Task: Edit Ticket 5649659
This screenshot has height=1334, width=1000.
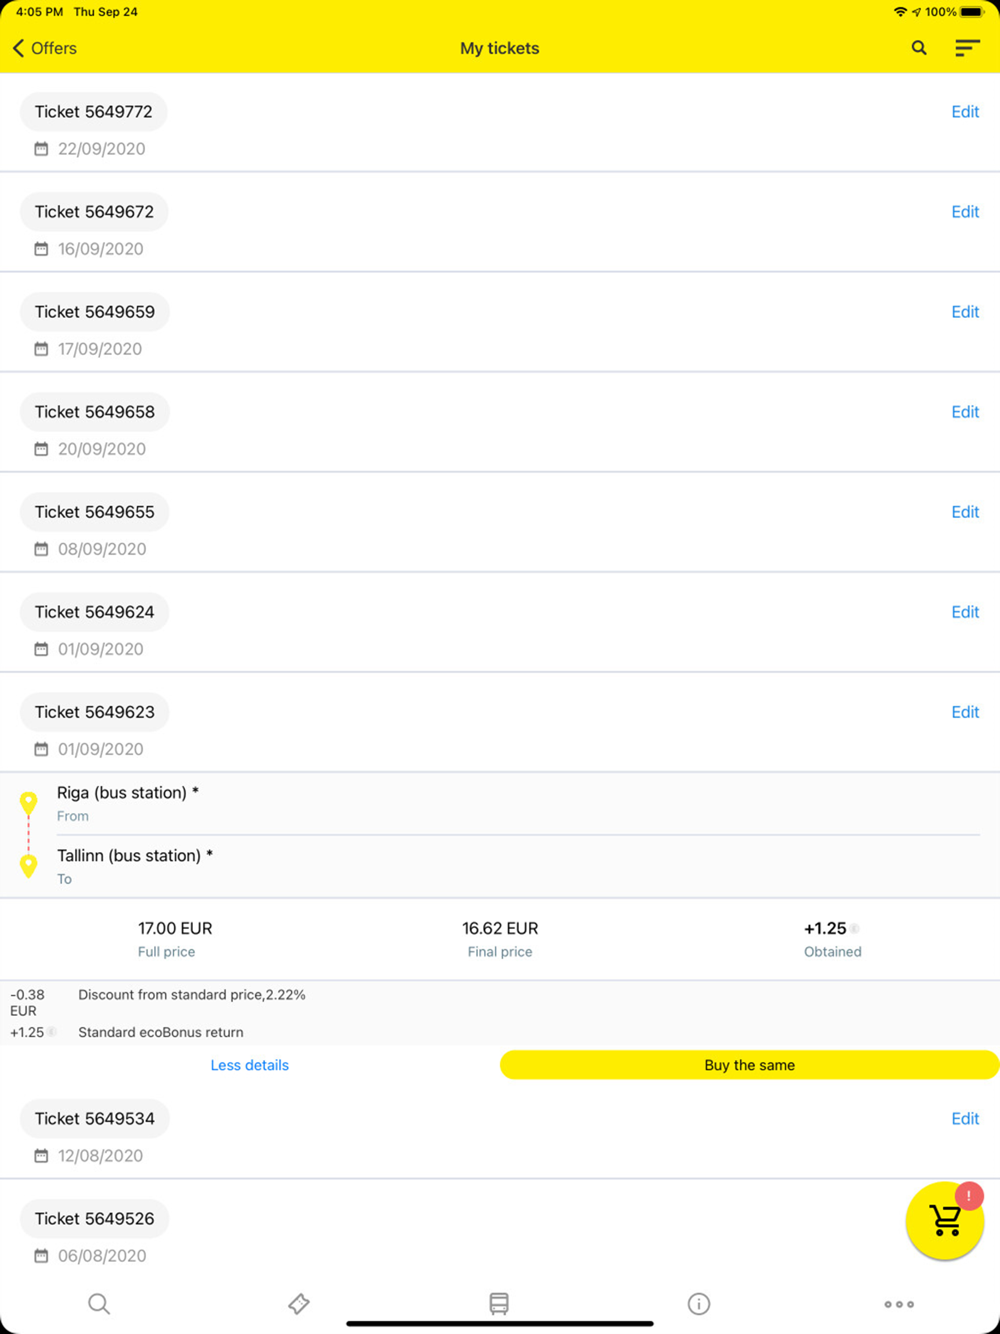Action: click(965, 312)
